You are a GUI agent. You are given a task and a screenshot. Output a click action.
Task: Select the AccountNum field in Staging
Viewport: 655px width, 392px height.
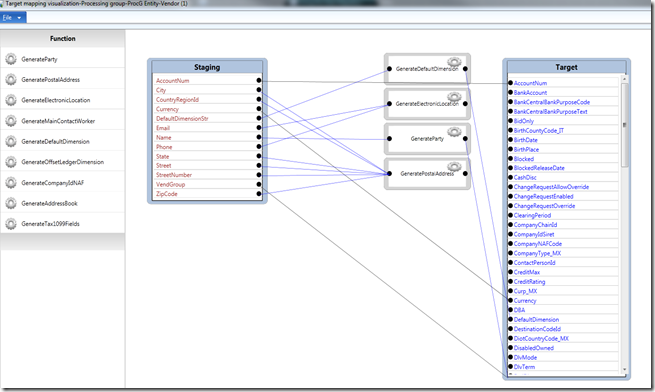[173, 81]
